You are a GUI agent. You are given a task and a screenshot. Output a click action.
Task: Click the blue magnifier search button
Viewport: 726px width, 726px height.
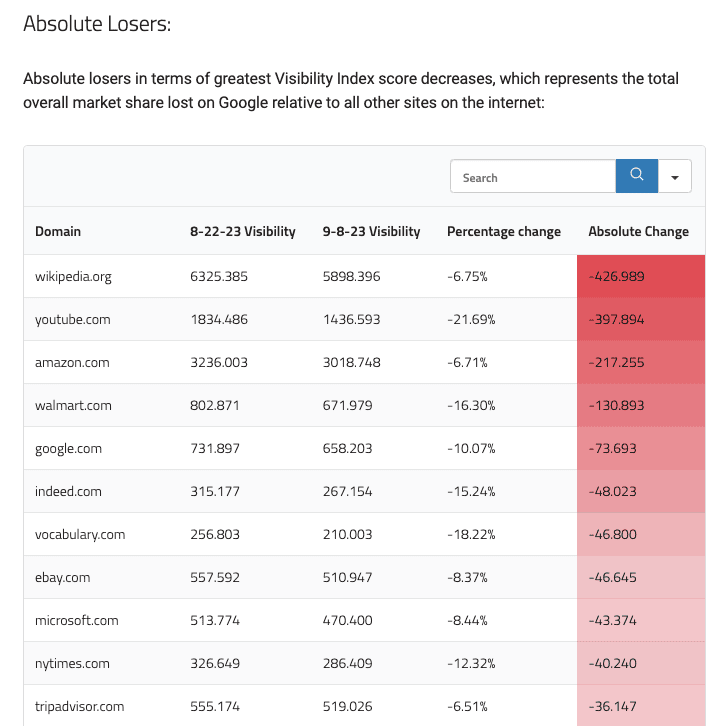637,176
